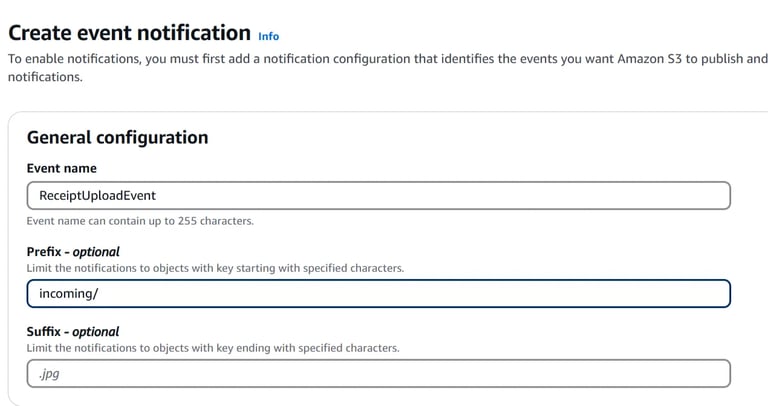
Task: Click the Event name input field
Action: pyautogui.click(x=378, y=195)
